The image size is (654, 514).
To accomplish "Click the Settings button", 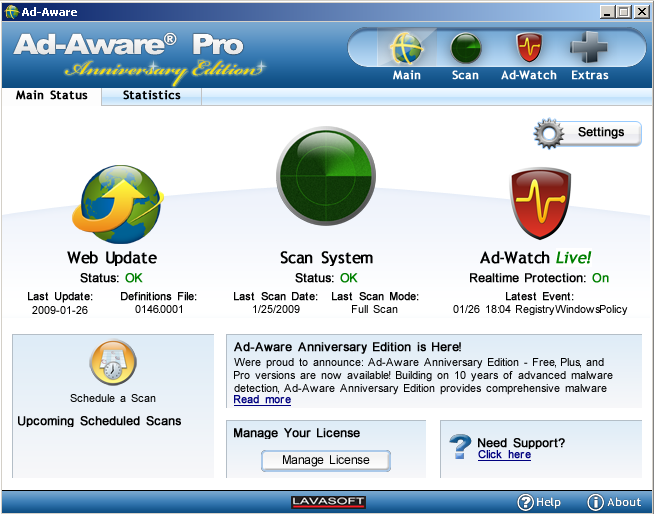I will pos(588,133).
